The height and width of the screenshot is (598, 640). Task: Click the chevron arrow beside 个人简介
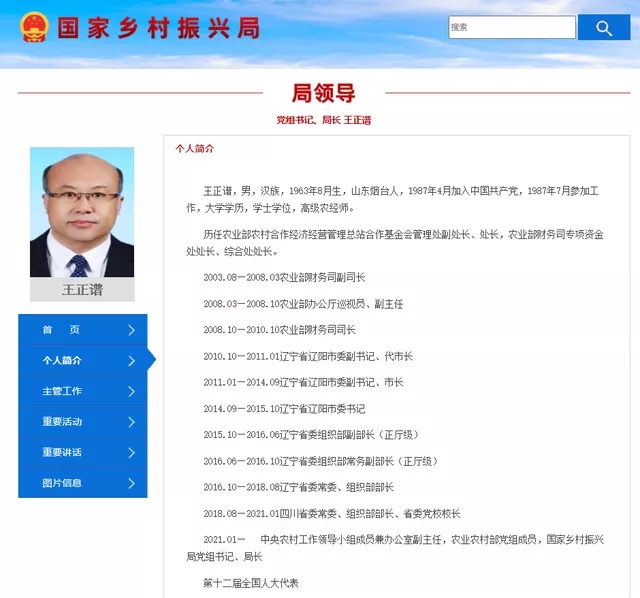click(x=132, y=360)
